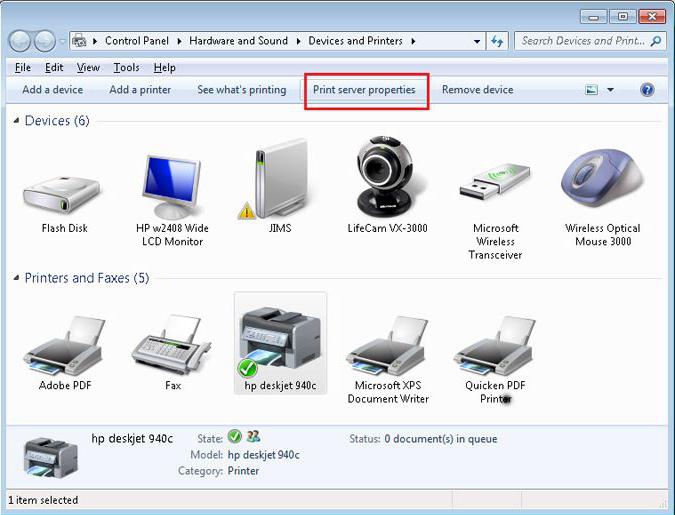The width and height of the screenshot is (675, 515).
Task: Open recent pages dropdown beside Forward
Action: (x=62, y=41)
